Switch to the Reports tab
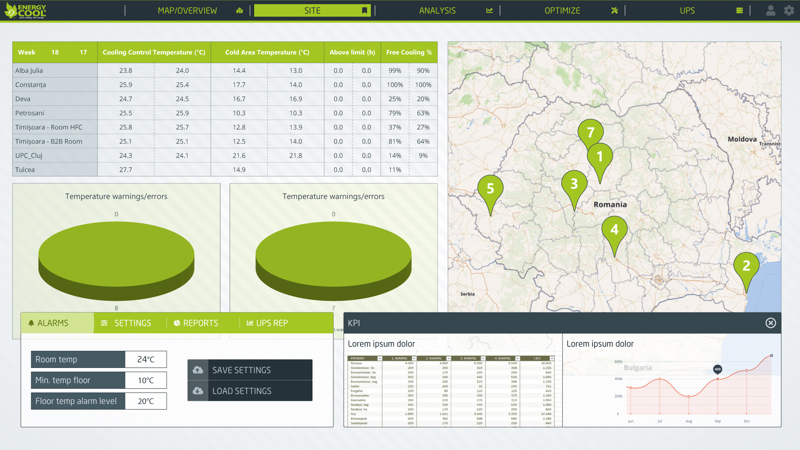 pyautogui.click(x=196, y=323)
